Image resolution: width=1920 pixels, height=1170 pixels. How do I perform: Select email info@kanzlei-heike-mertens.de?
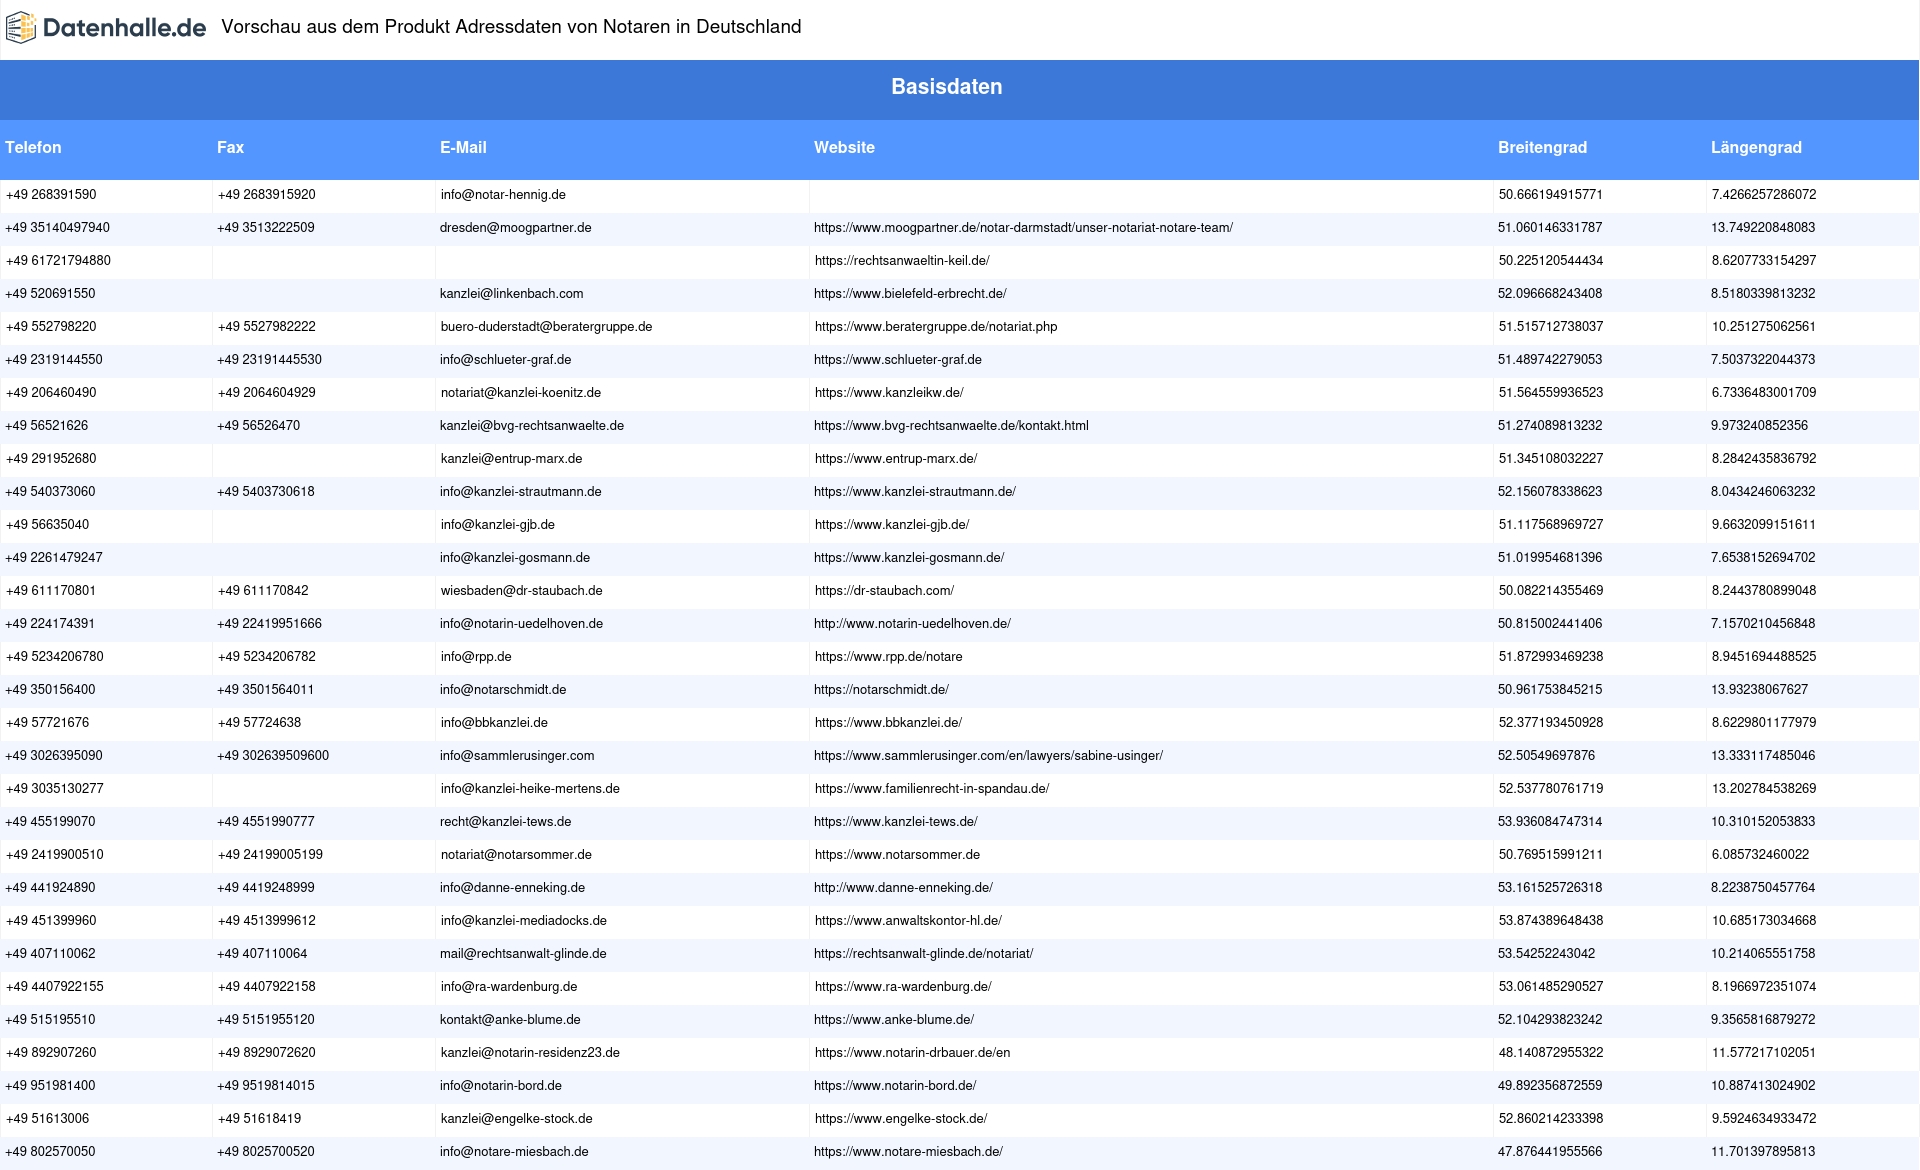tap(530, 789)
